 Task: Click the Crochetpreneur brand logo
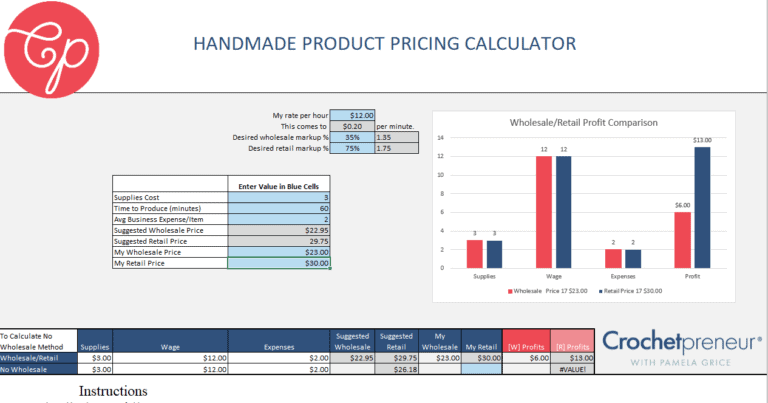coord(682,348)
